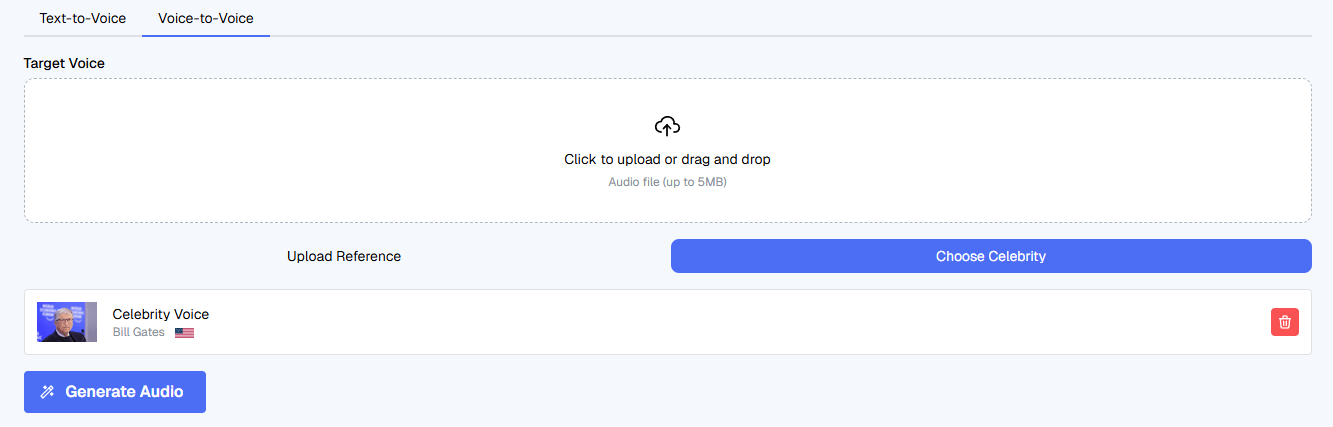1333x427 pixels.
Task: Select the Voice-to-Voice tab
Action: click(206, 18)
